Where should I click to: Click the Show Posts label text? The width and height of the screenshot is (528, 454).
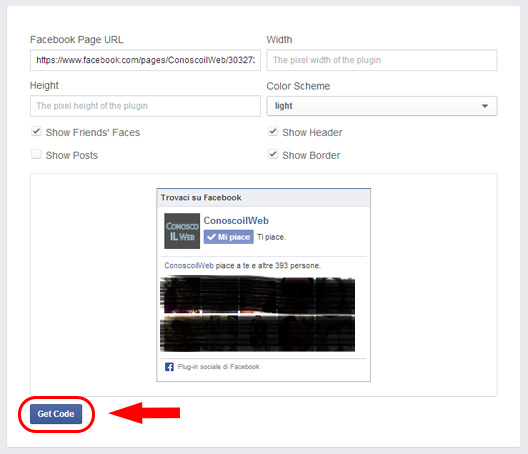point(72,155)
